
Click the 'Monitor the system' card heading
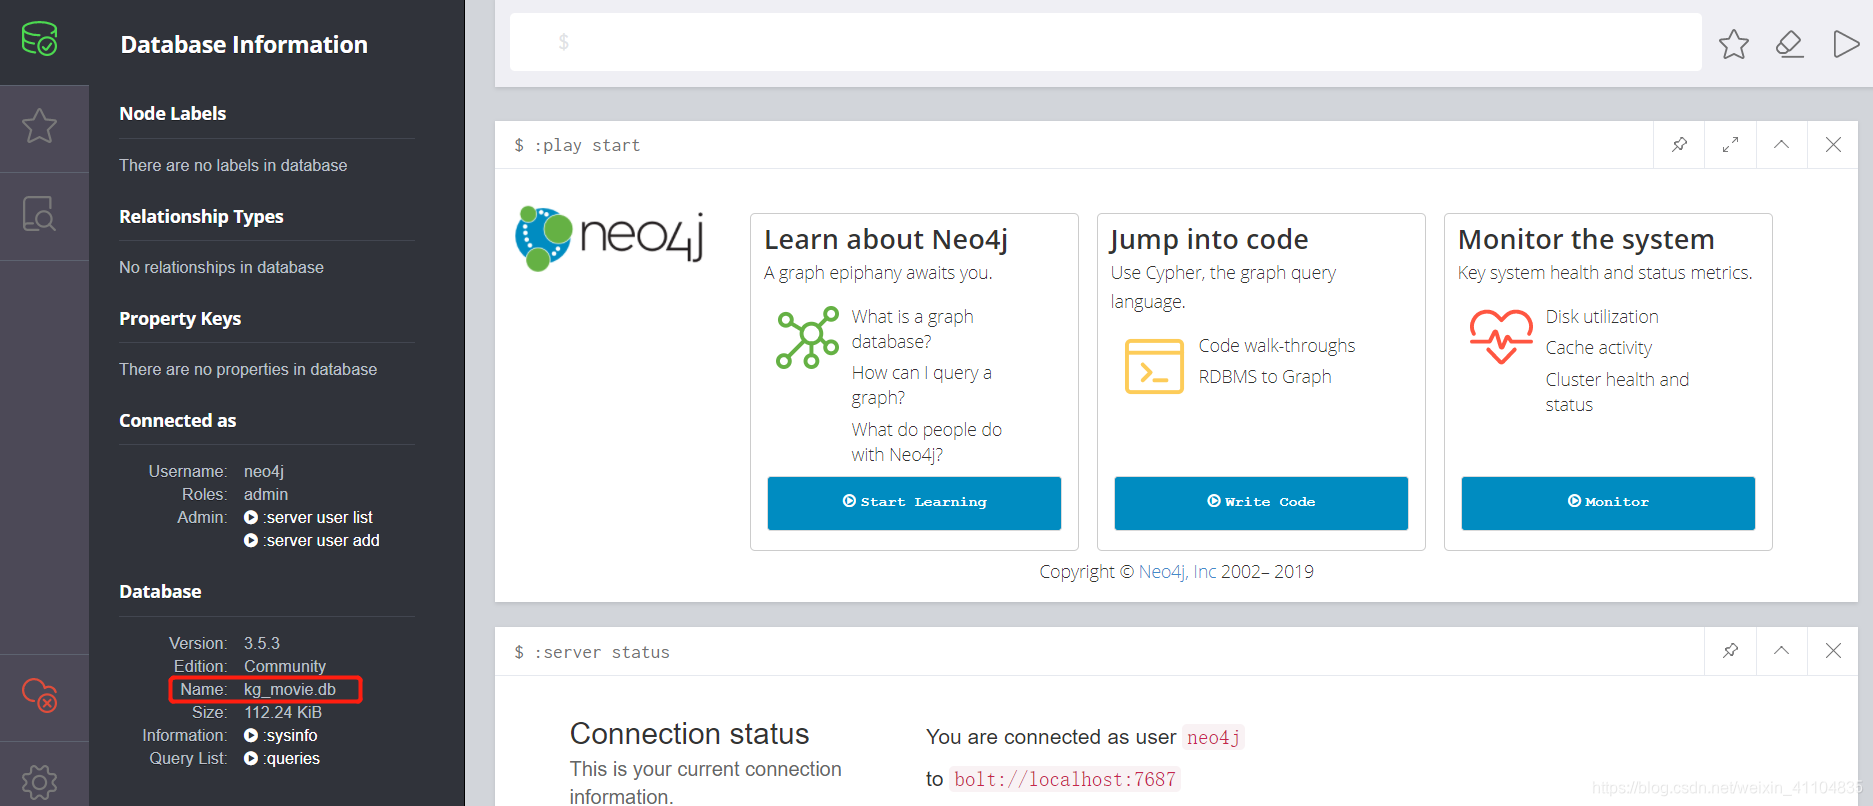(1586, 240)
